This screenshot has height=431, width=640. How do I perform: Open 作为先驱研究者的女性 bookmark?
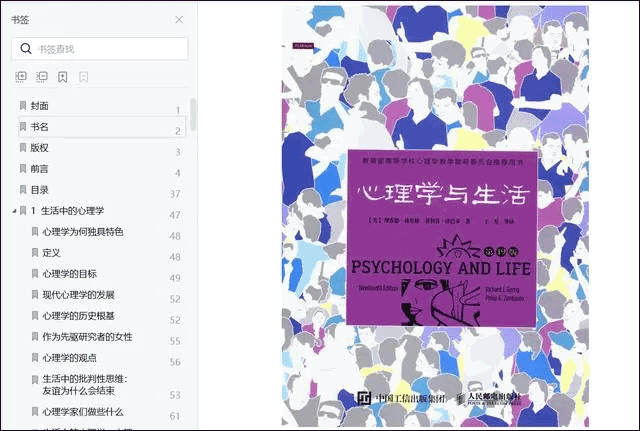[87, 337]
